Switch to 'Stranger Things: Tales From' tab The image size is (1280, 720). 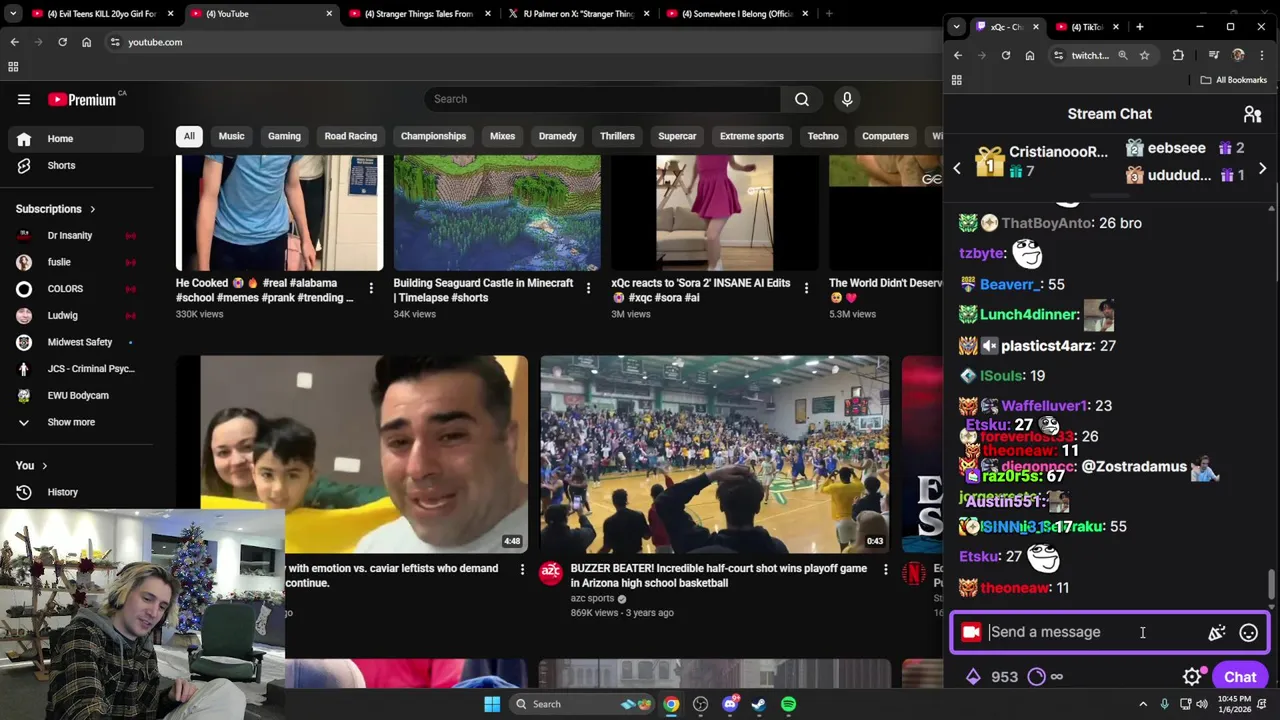click(420, 14)
